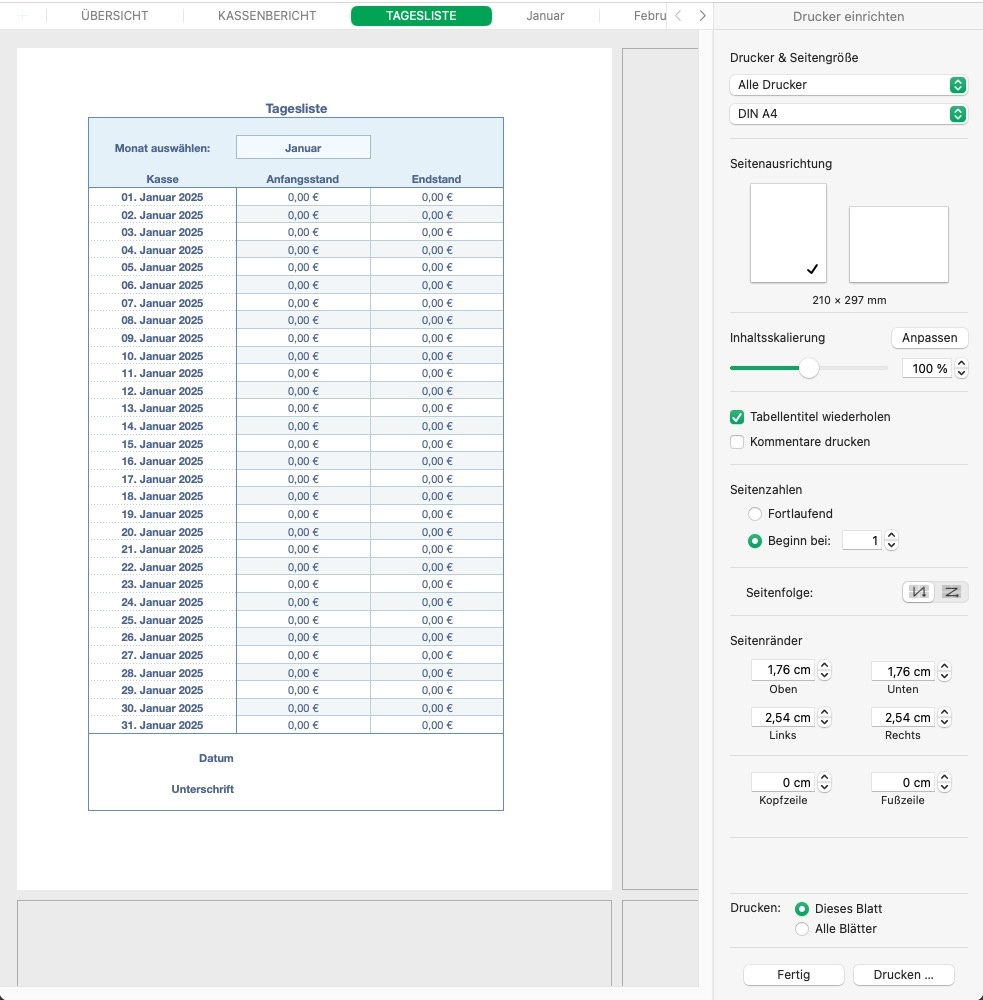Increase the page number with the stepper
Screen dimensions: 983x1000
pos(890,535)
